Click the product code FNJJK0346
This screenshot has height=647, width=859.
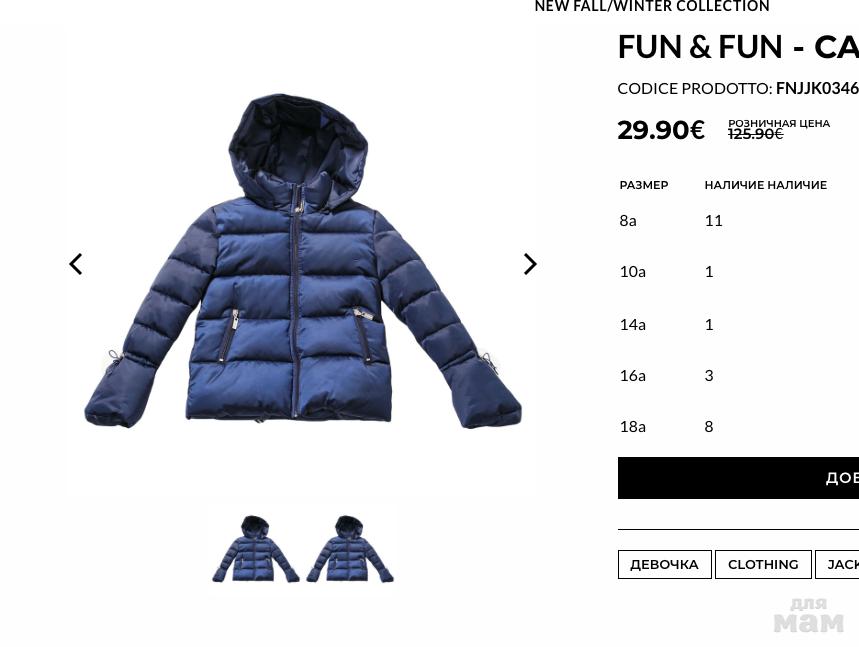click(x=817, y=88)
